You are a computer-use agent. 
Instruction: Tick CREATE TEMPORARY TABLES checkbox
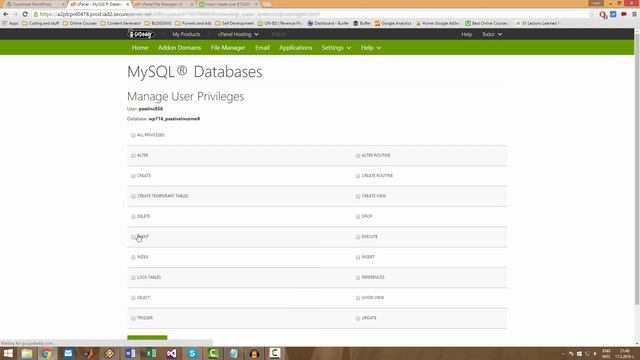133,196
